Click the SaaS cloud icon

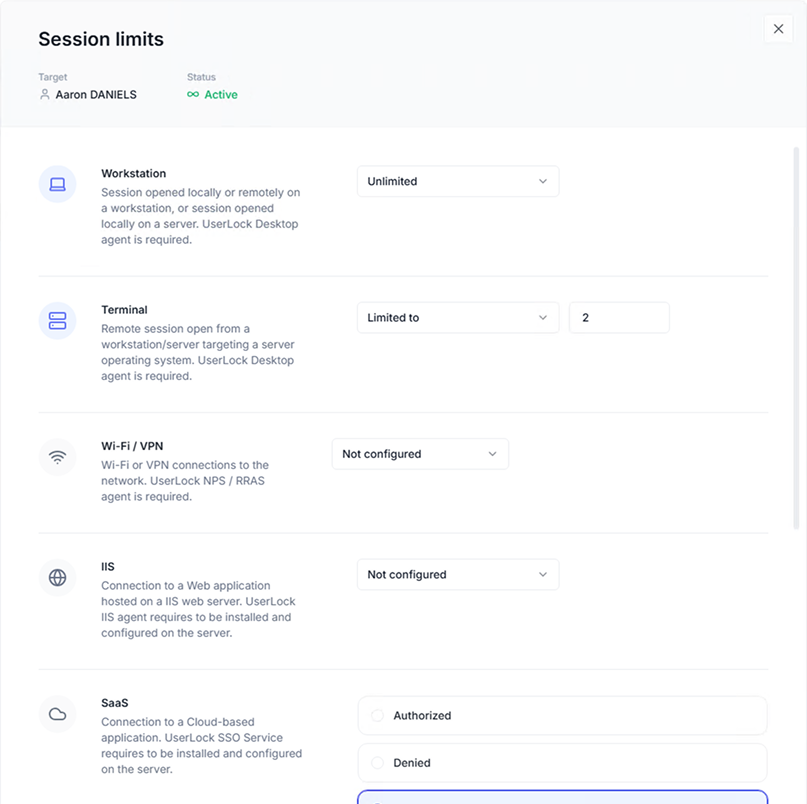tap(57, 714)
